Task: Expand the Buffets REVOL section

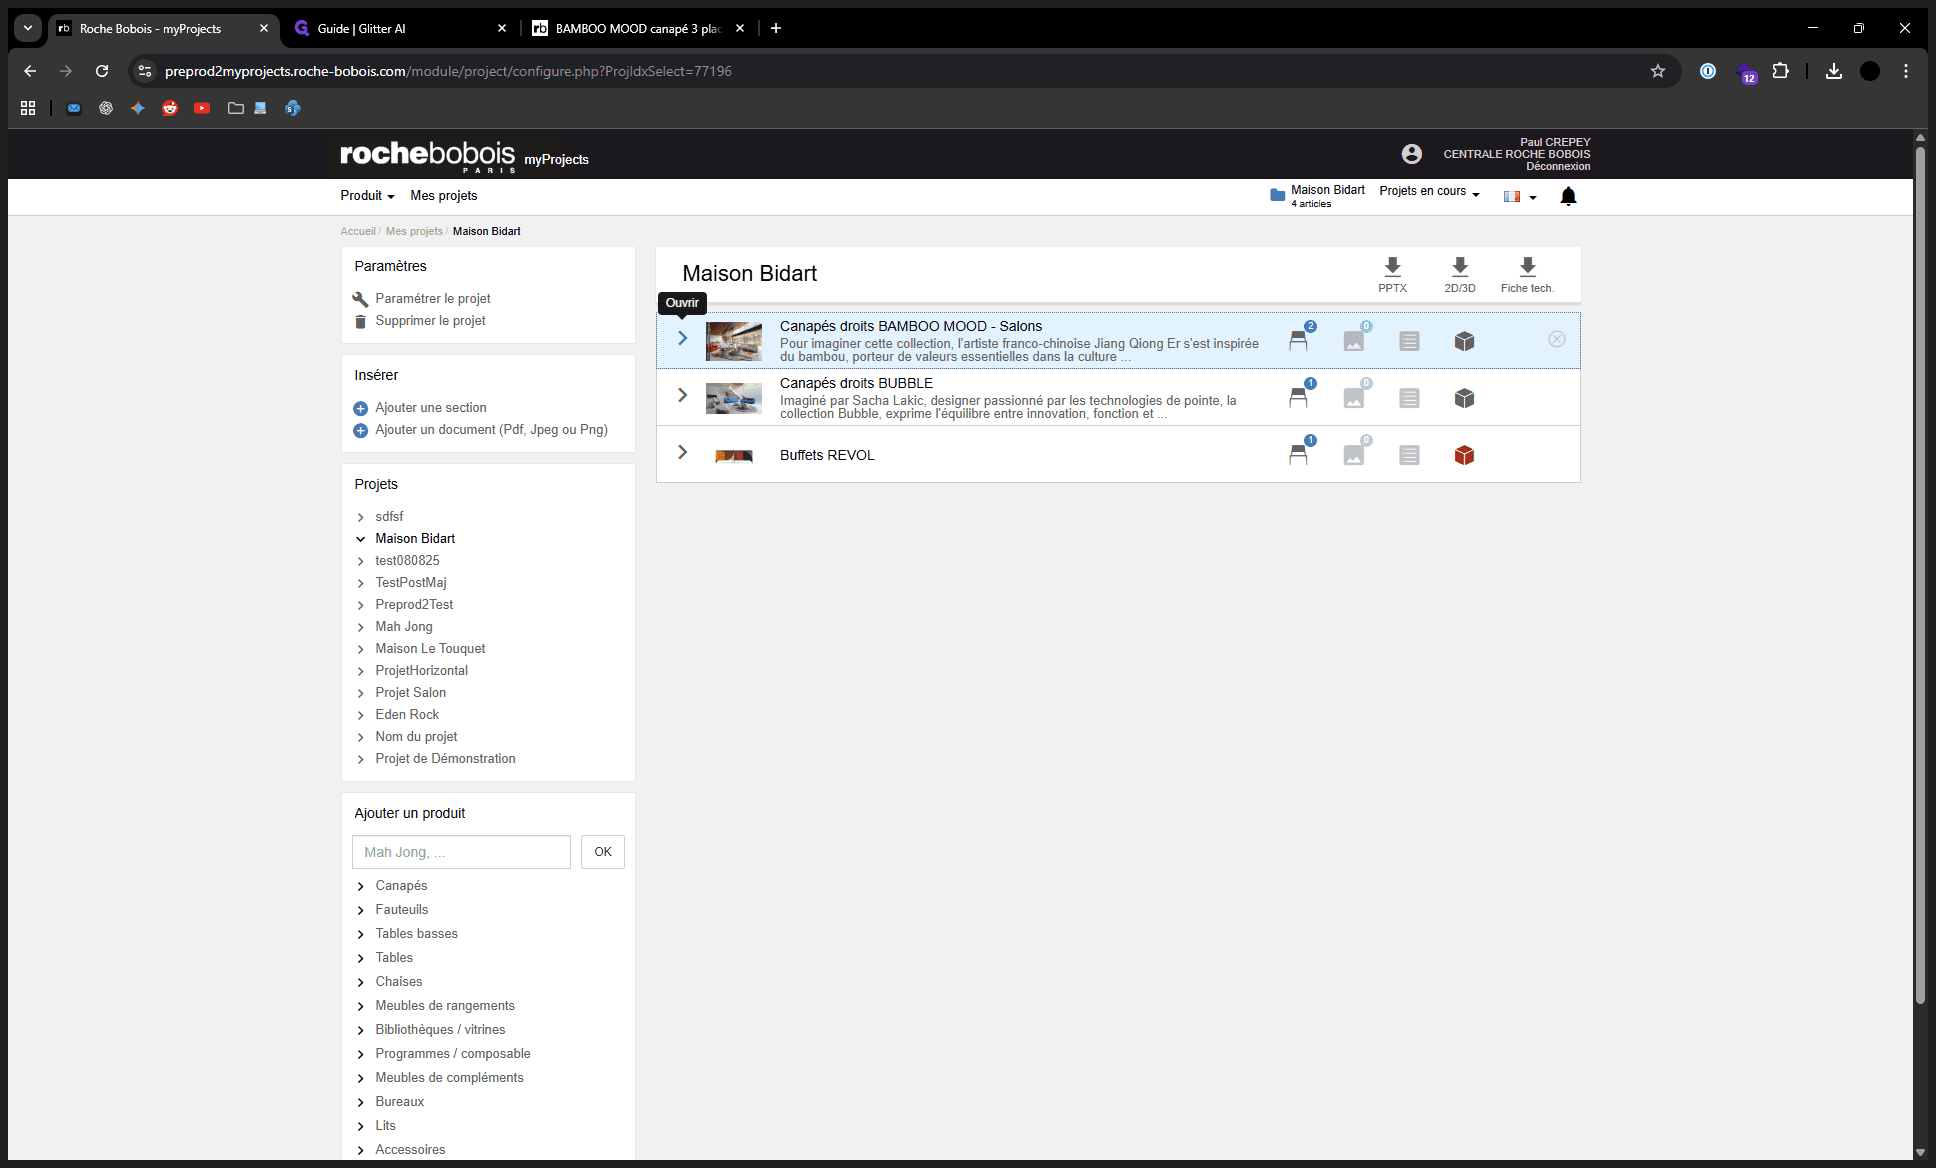Action: [x=682, y=452]
